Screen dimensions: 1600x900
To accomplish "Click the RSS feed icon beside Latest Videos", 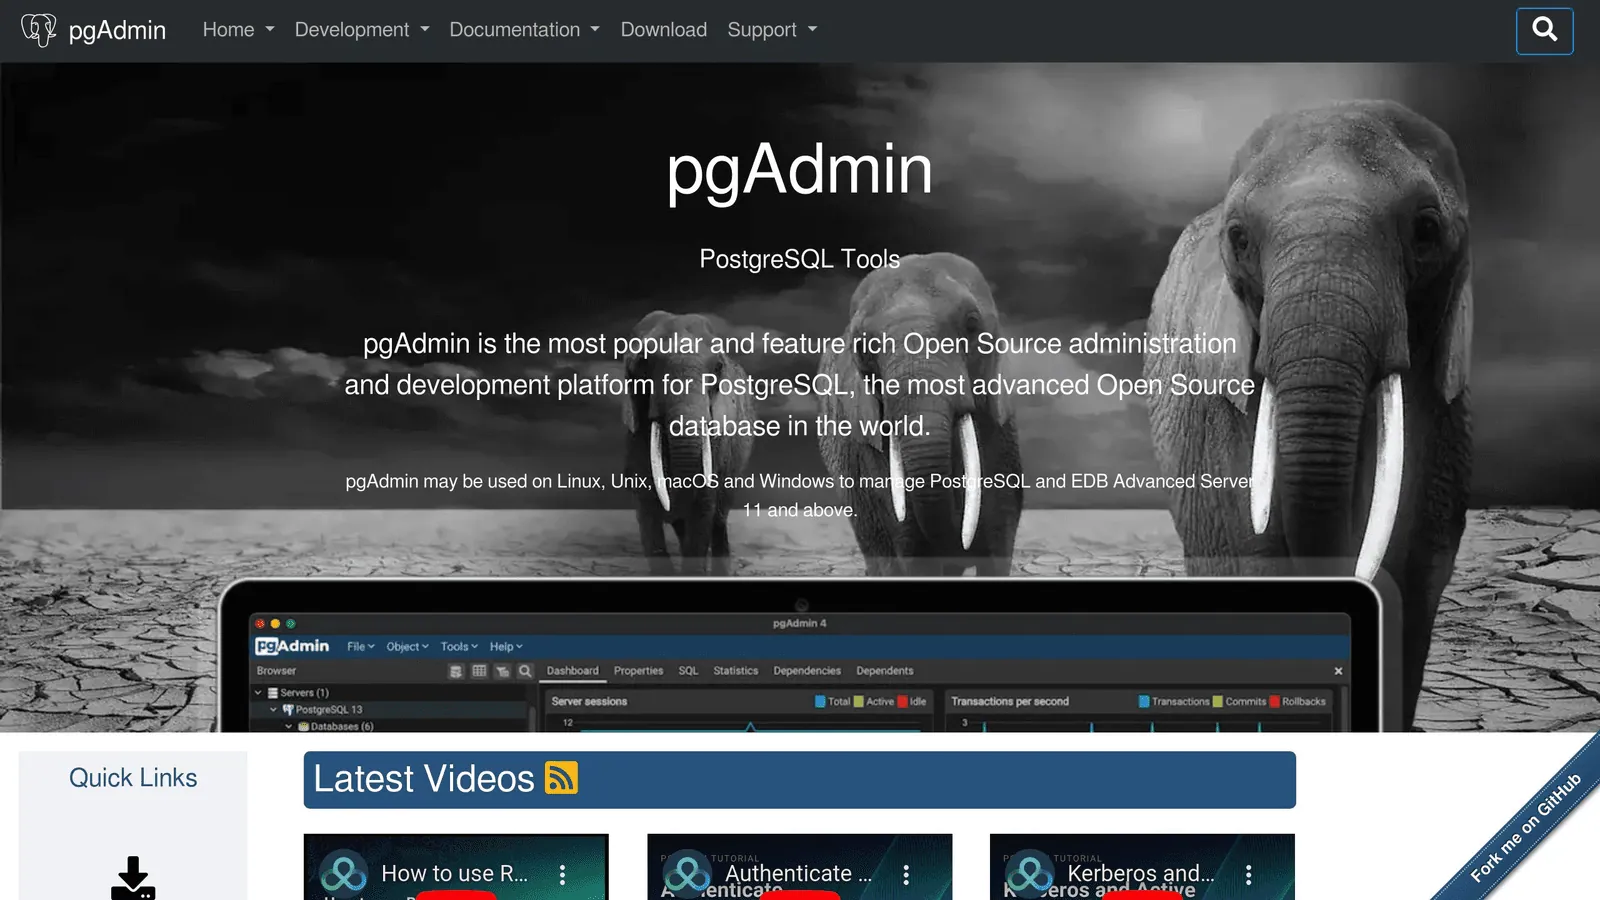I will [561, 778].
